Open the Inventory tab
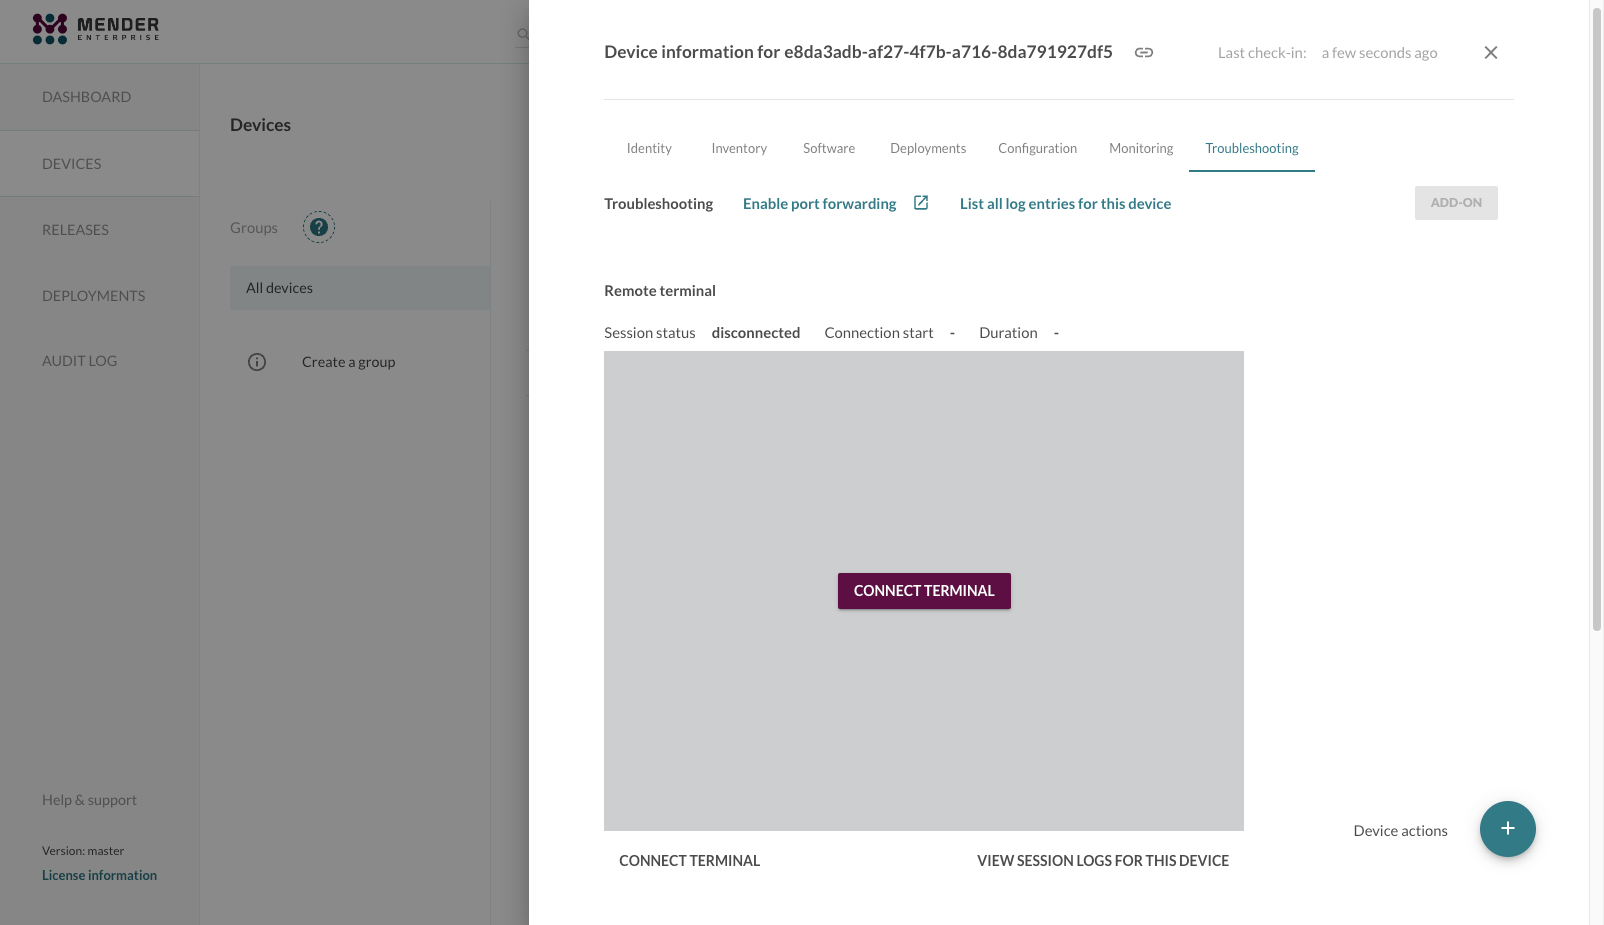Screen dimensions: 1604x925 pos(739,148)
